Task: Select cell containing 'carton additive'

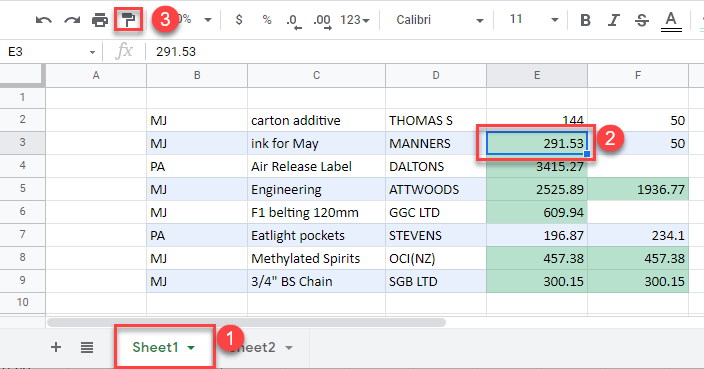Action: coord(316,120)
